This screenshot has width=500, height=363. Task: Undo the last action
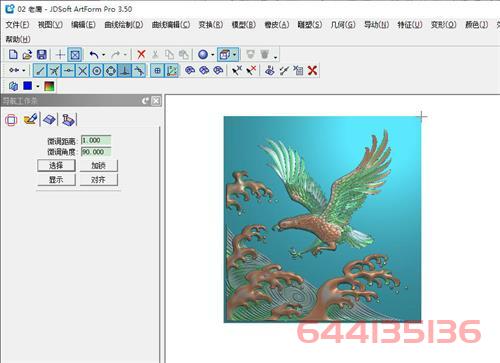[94, 55]
